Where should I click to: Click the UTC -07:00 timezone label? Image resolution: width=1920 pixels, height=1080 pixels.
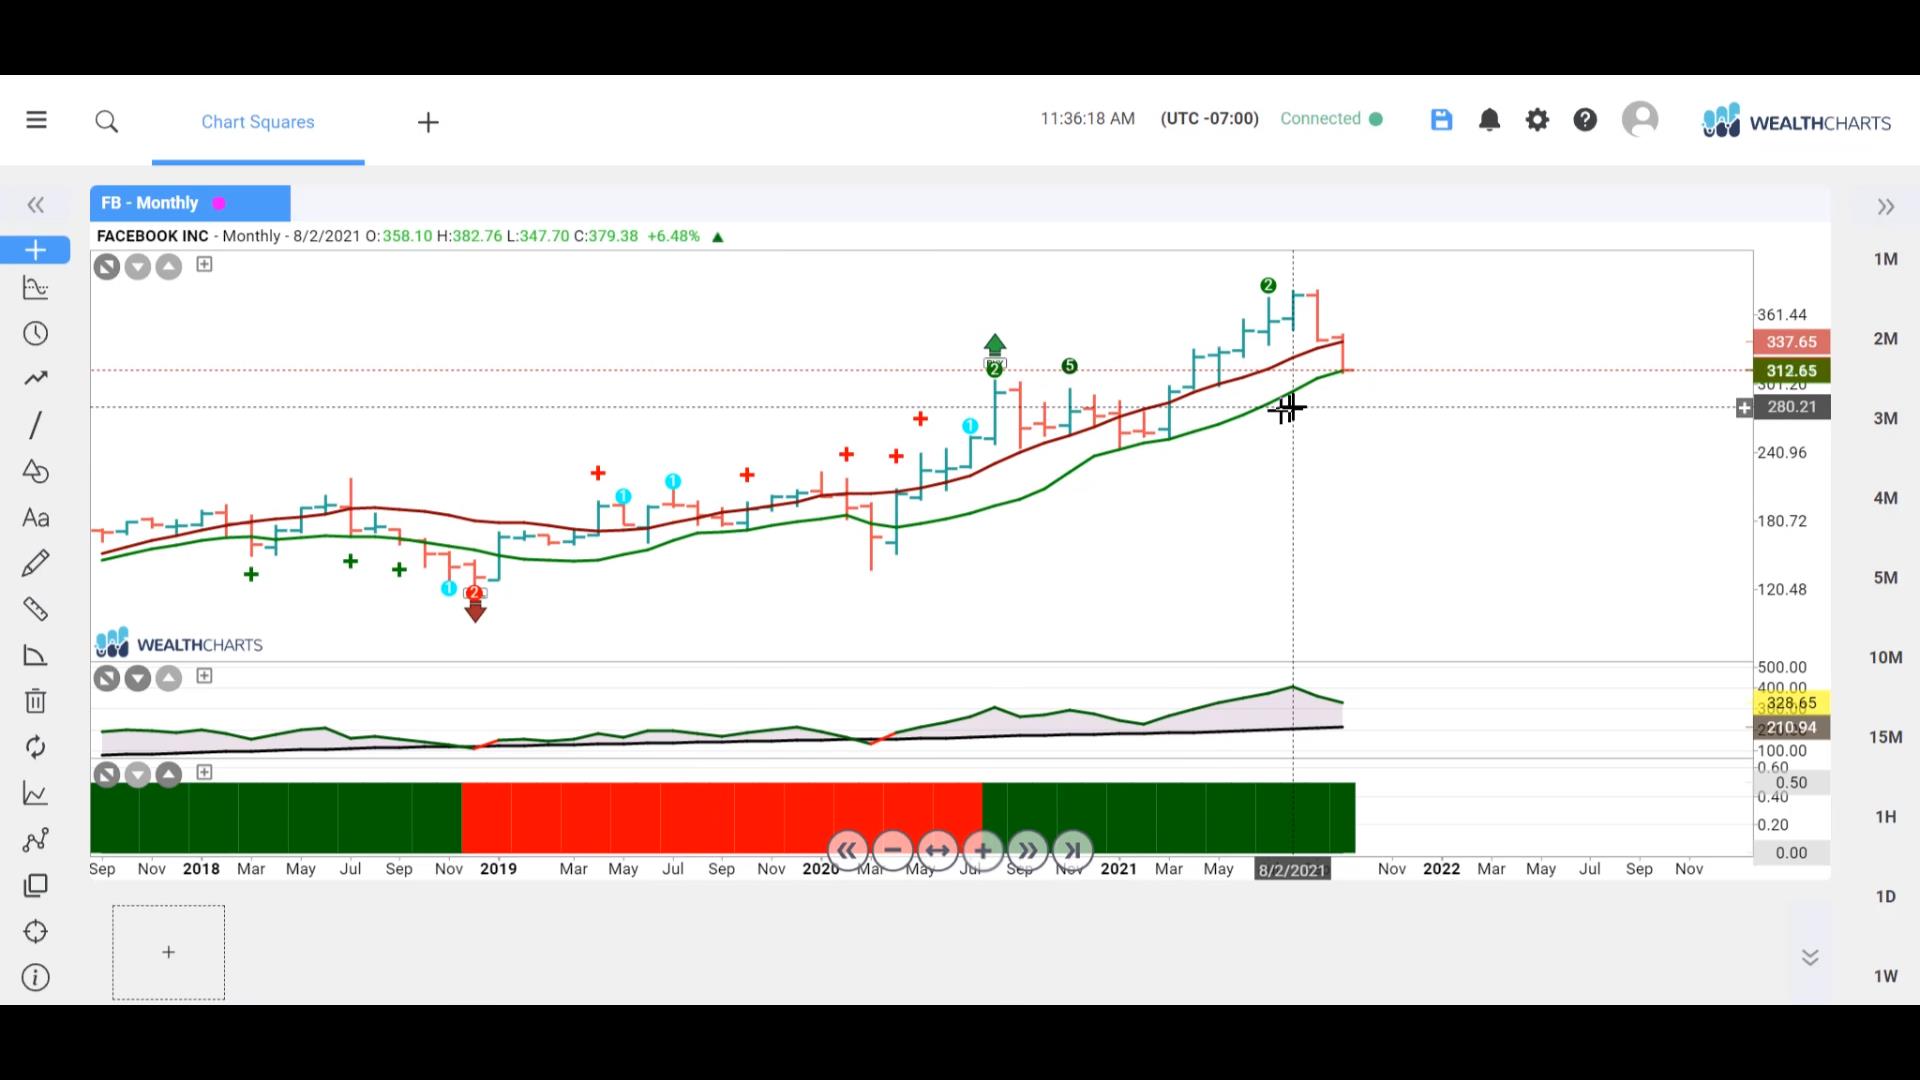coord(1209,119)
